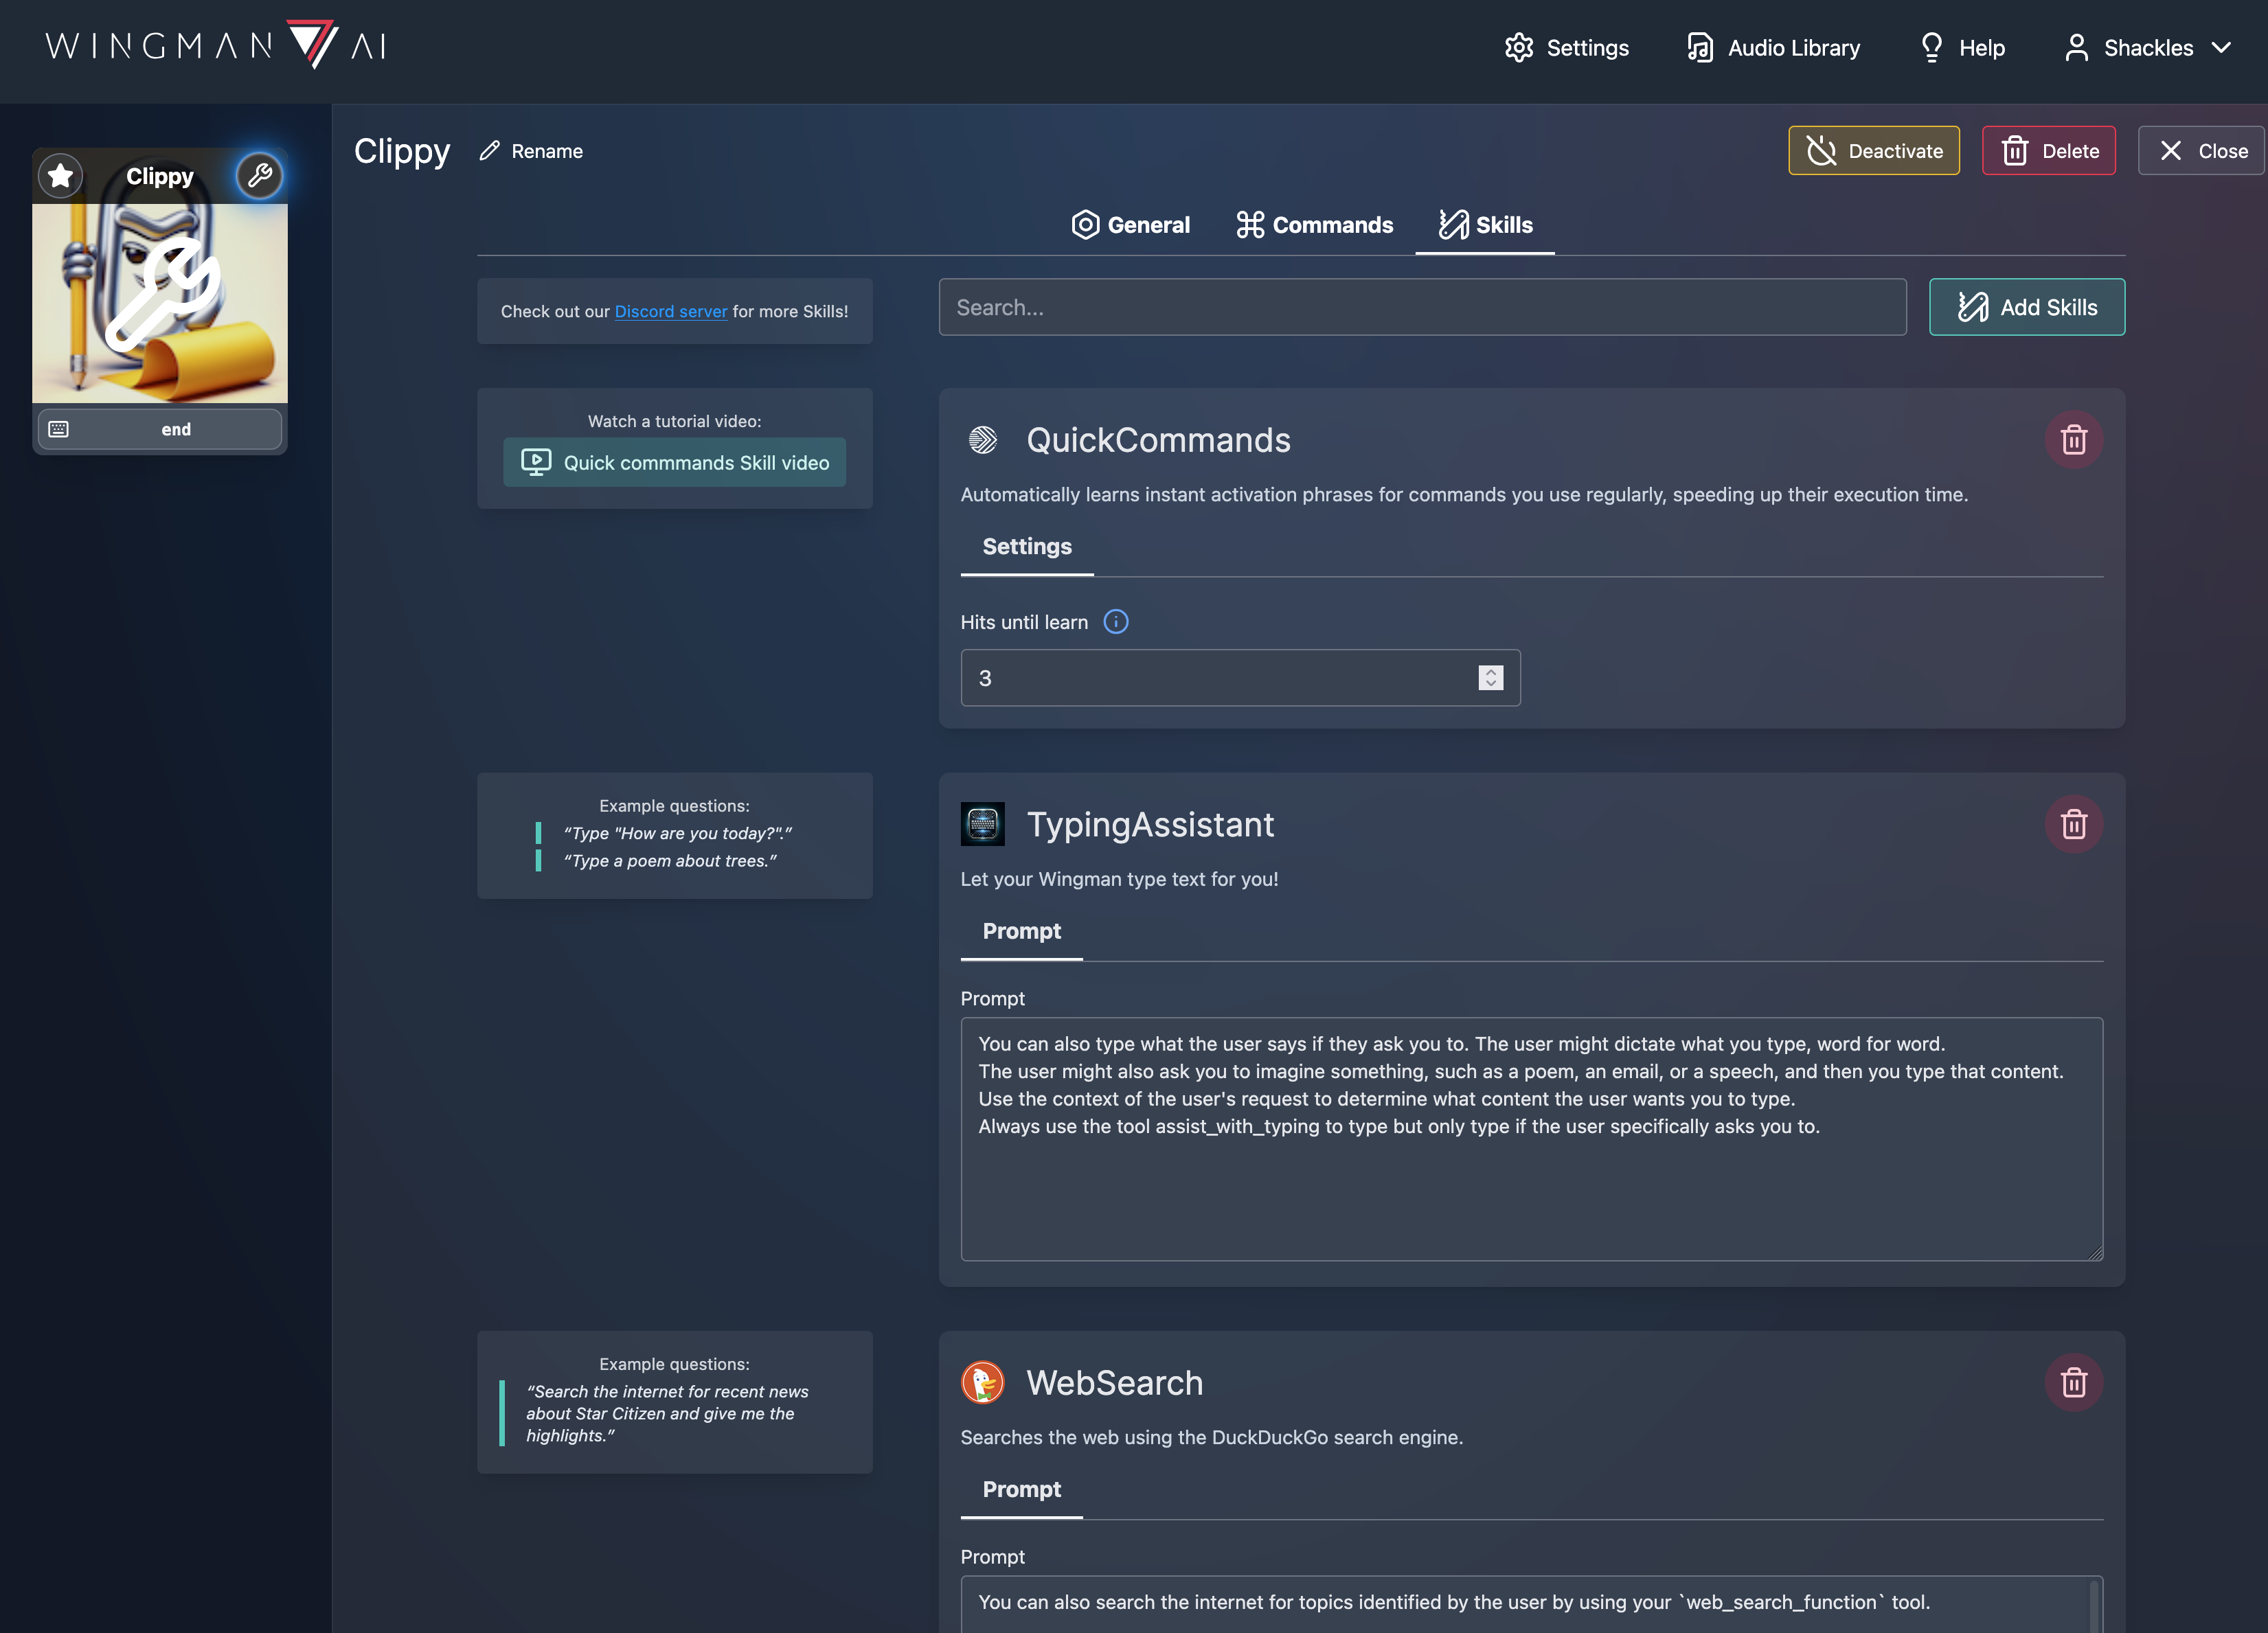
Task: Click the TypingAssistant keyboard icon
Action: tap(983, 823)
